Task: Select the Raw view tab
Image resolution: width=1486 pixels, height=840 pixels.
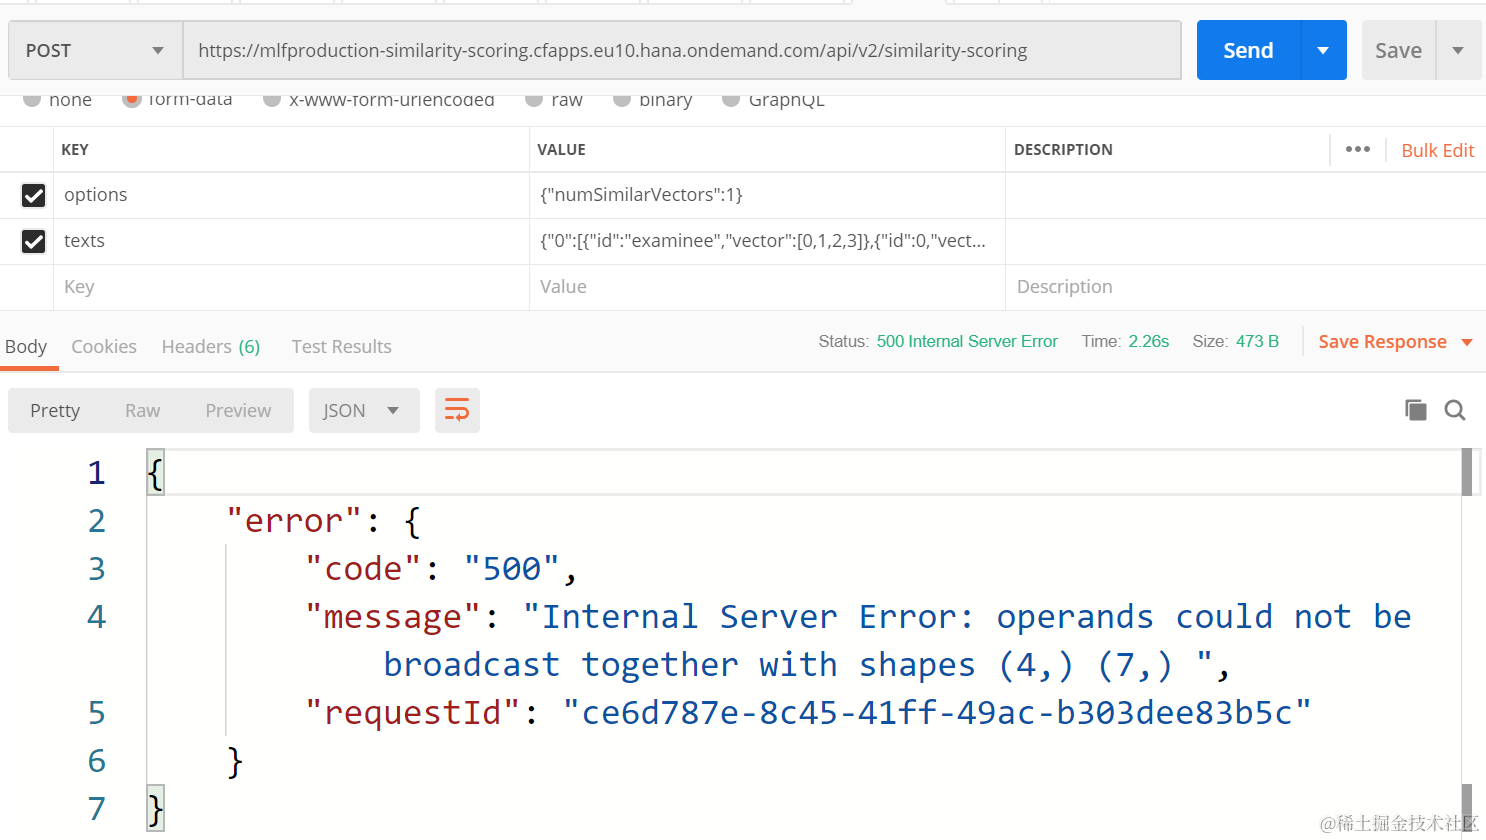Action: point(143,410)
